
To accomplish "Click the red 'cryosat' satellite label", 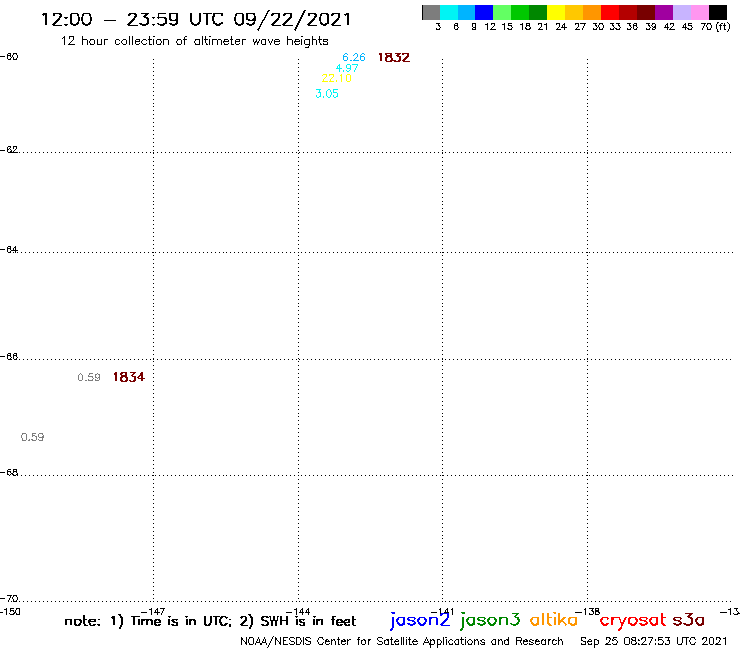I will click(x=633, y=621).
